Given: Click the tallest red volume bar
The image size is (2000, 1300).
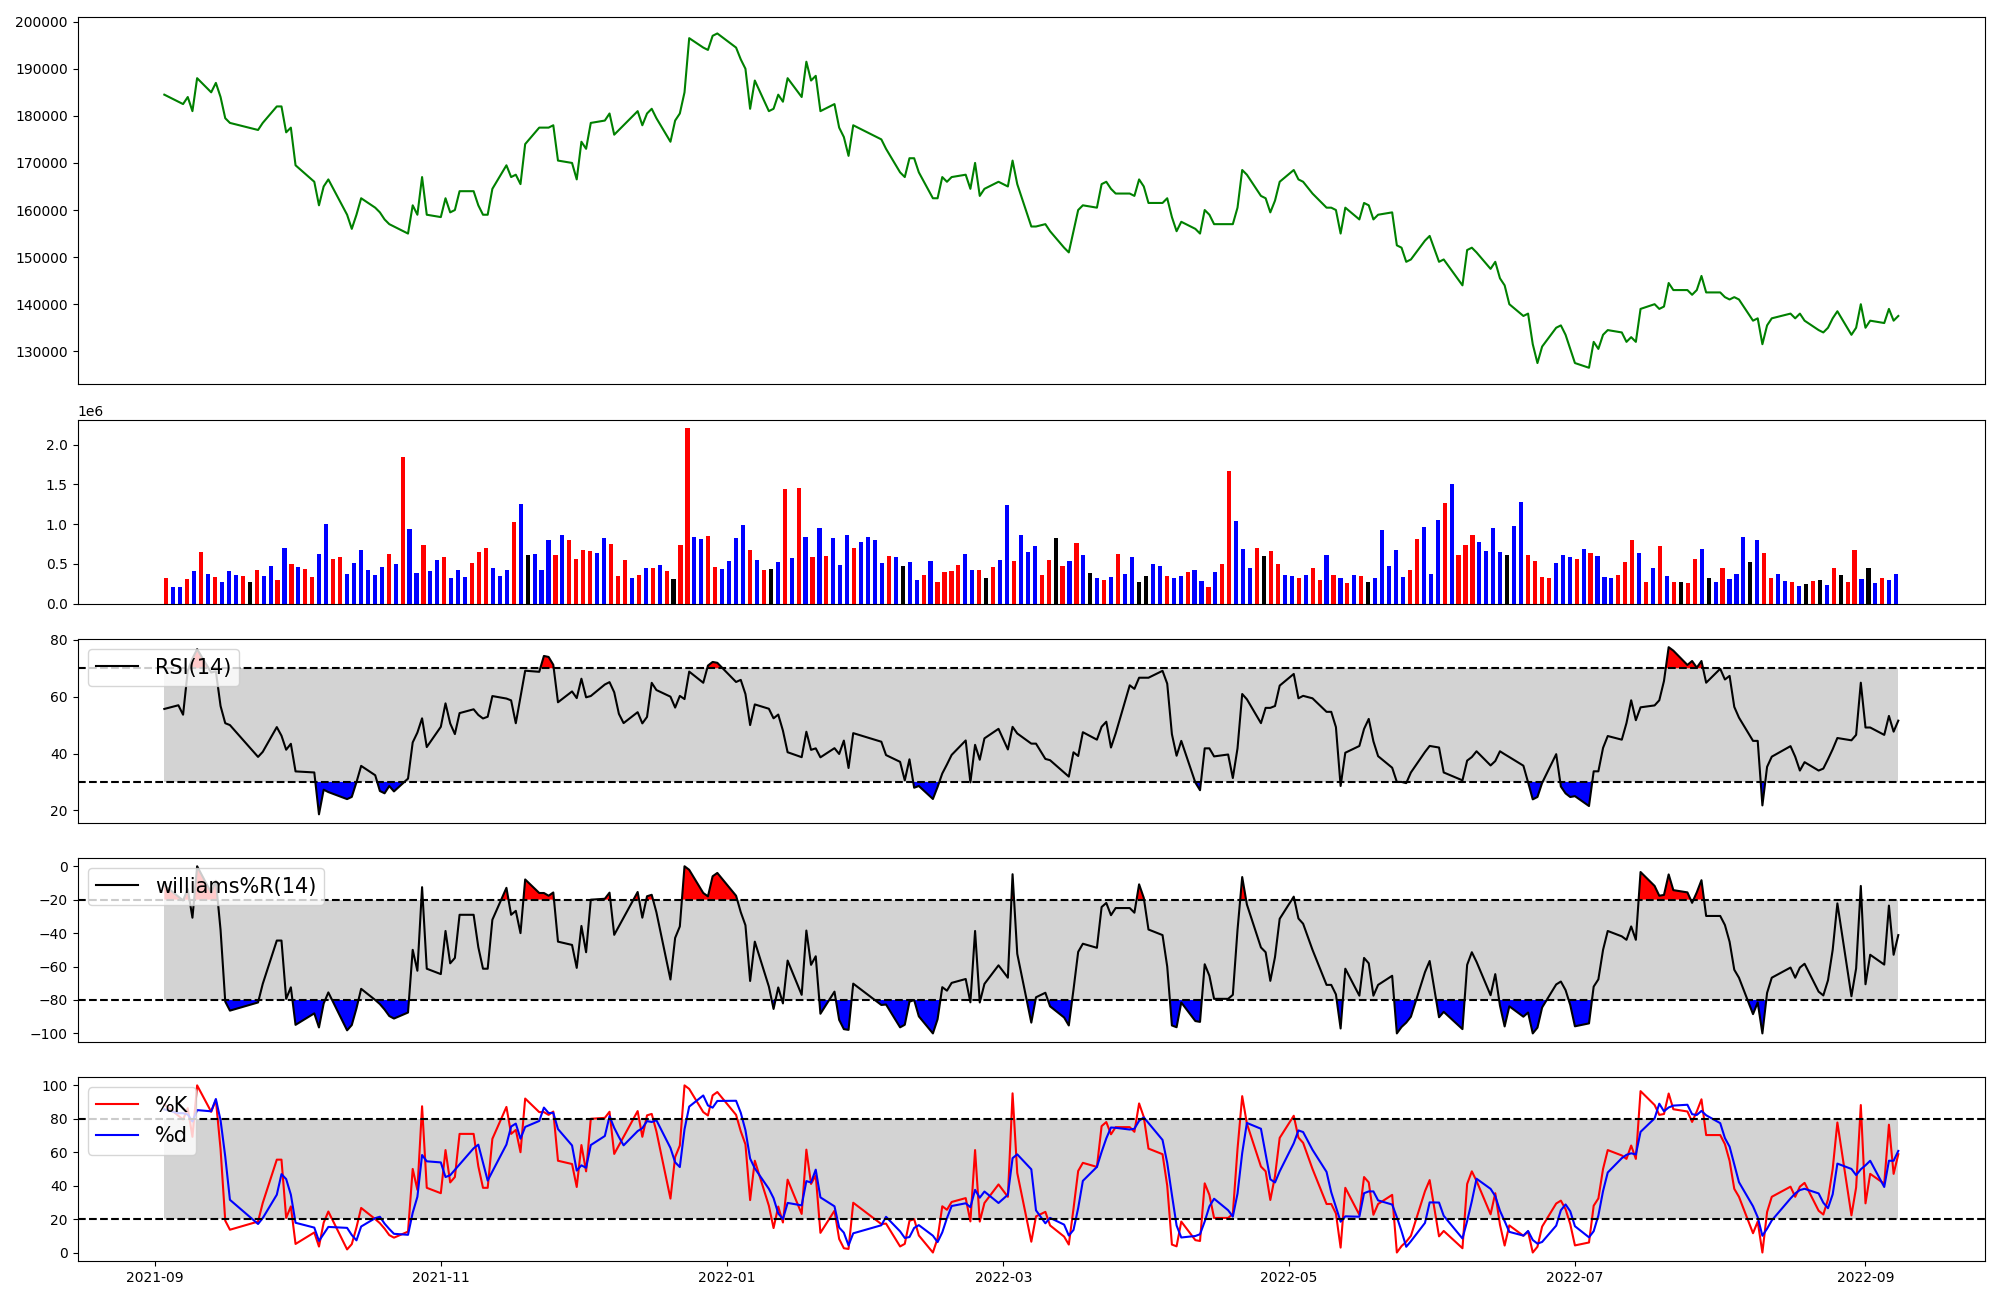Looking at the screenshot, I should 687,515.
